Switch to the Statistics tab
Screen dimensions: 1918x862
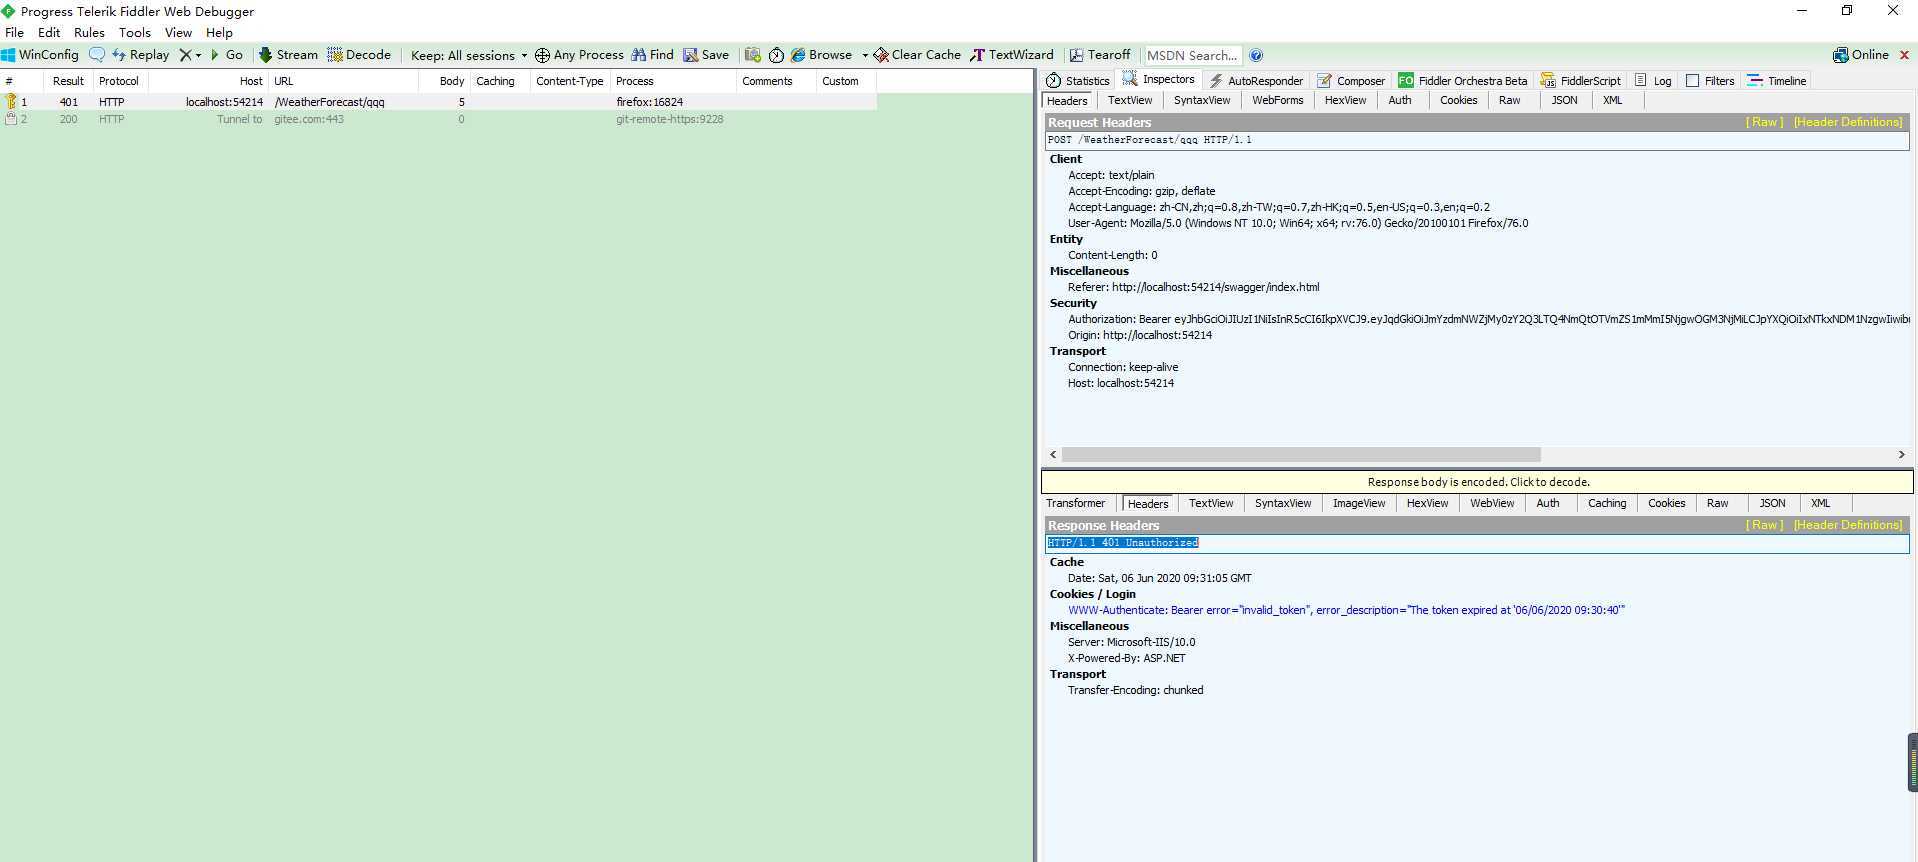[x=1078, y=81]
